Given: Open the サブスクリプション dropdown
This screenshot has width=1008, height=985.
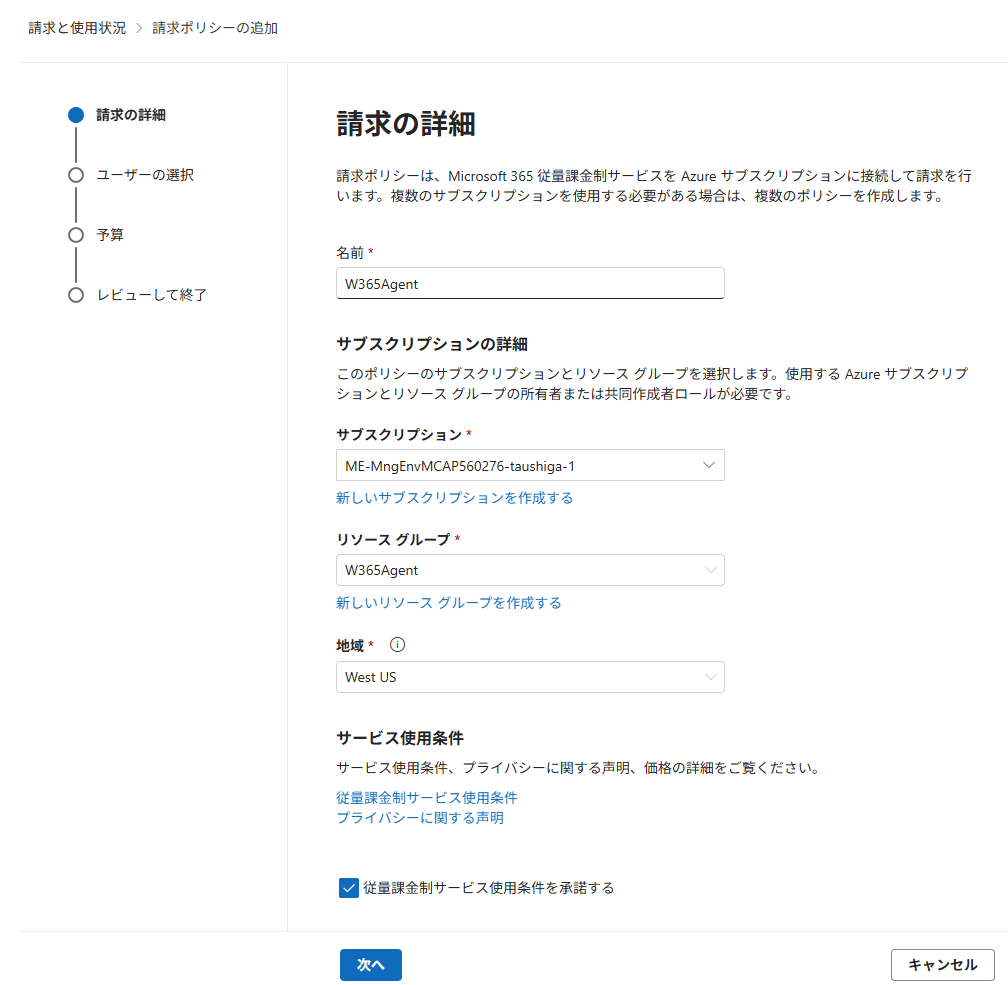Looking at the screenshot, I should click(x=530, y=465).
